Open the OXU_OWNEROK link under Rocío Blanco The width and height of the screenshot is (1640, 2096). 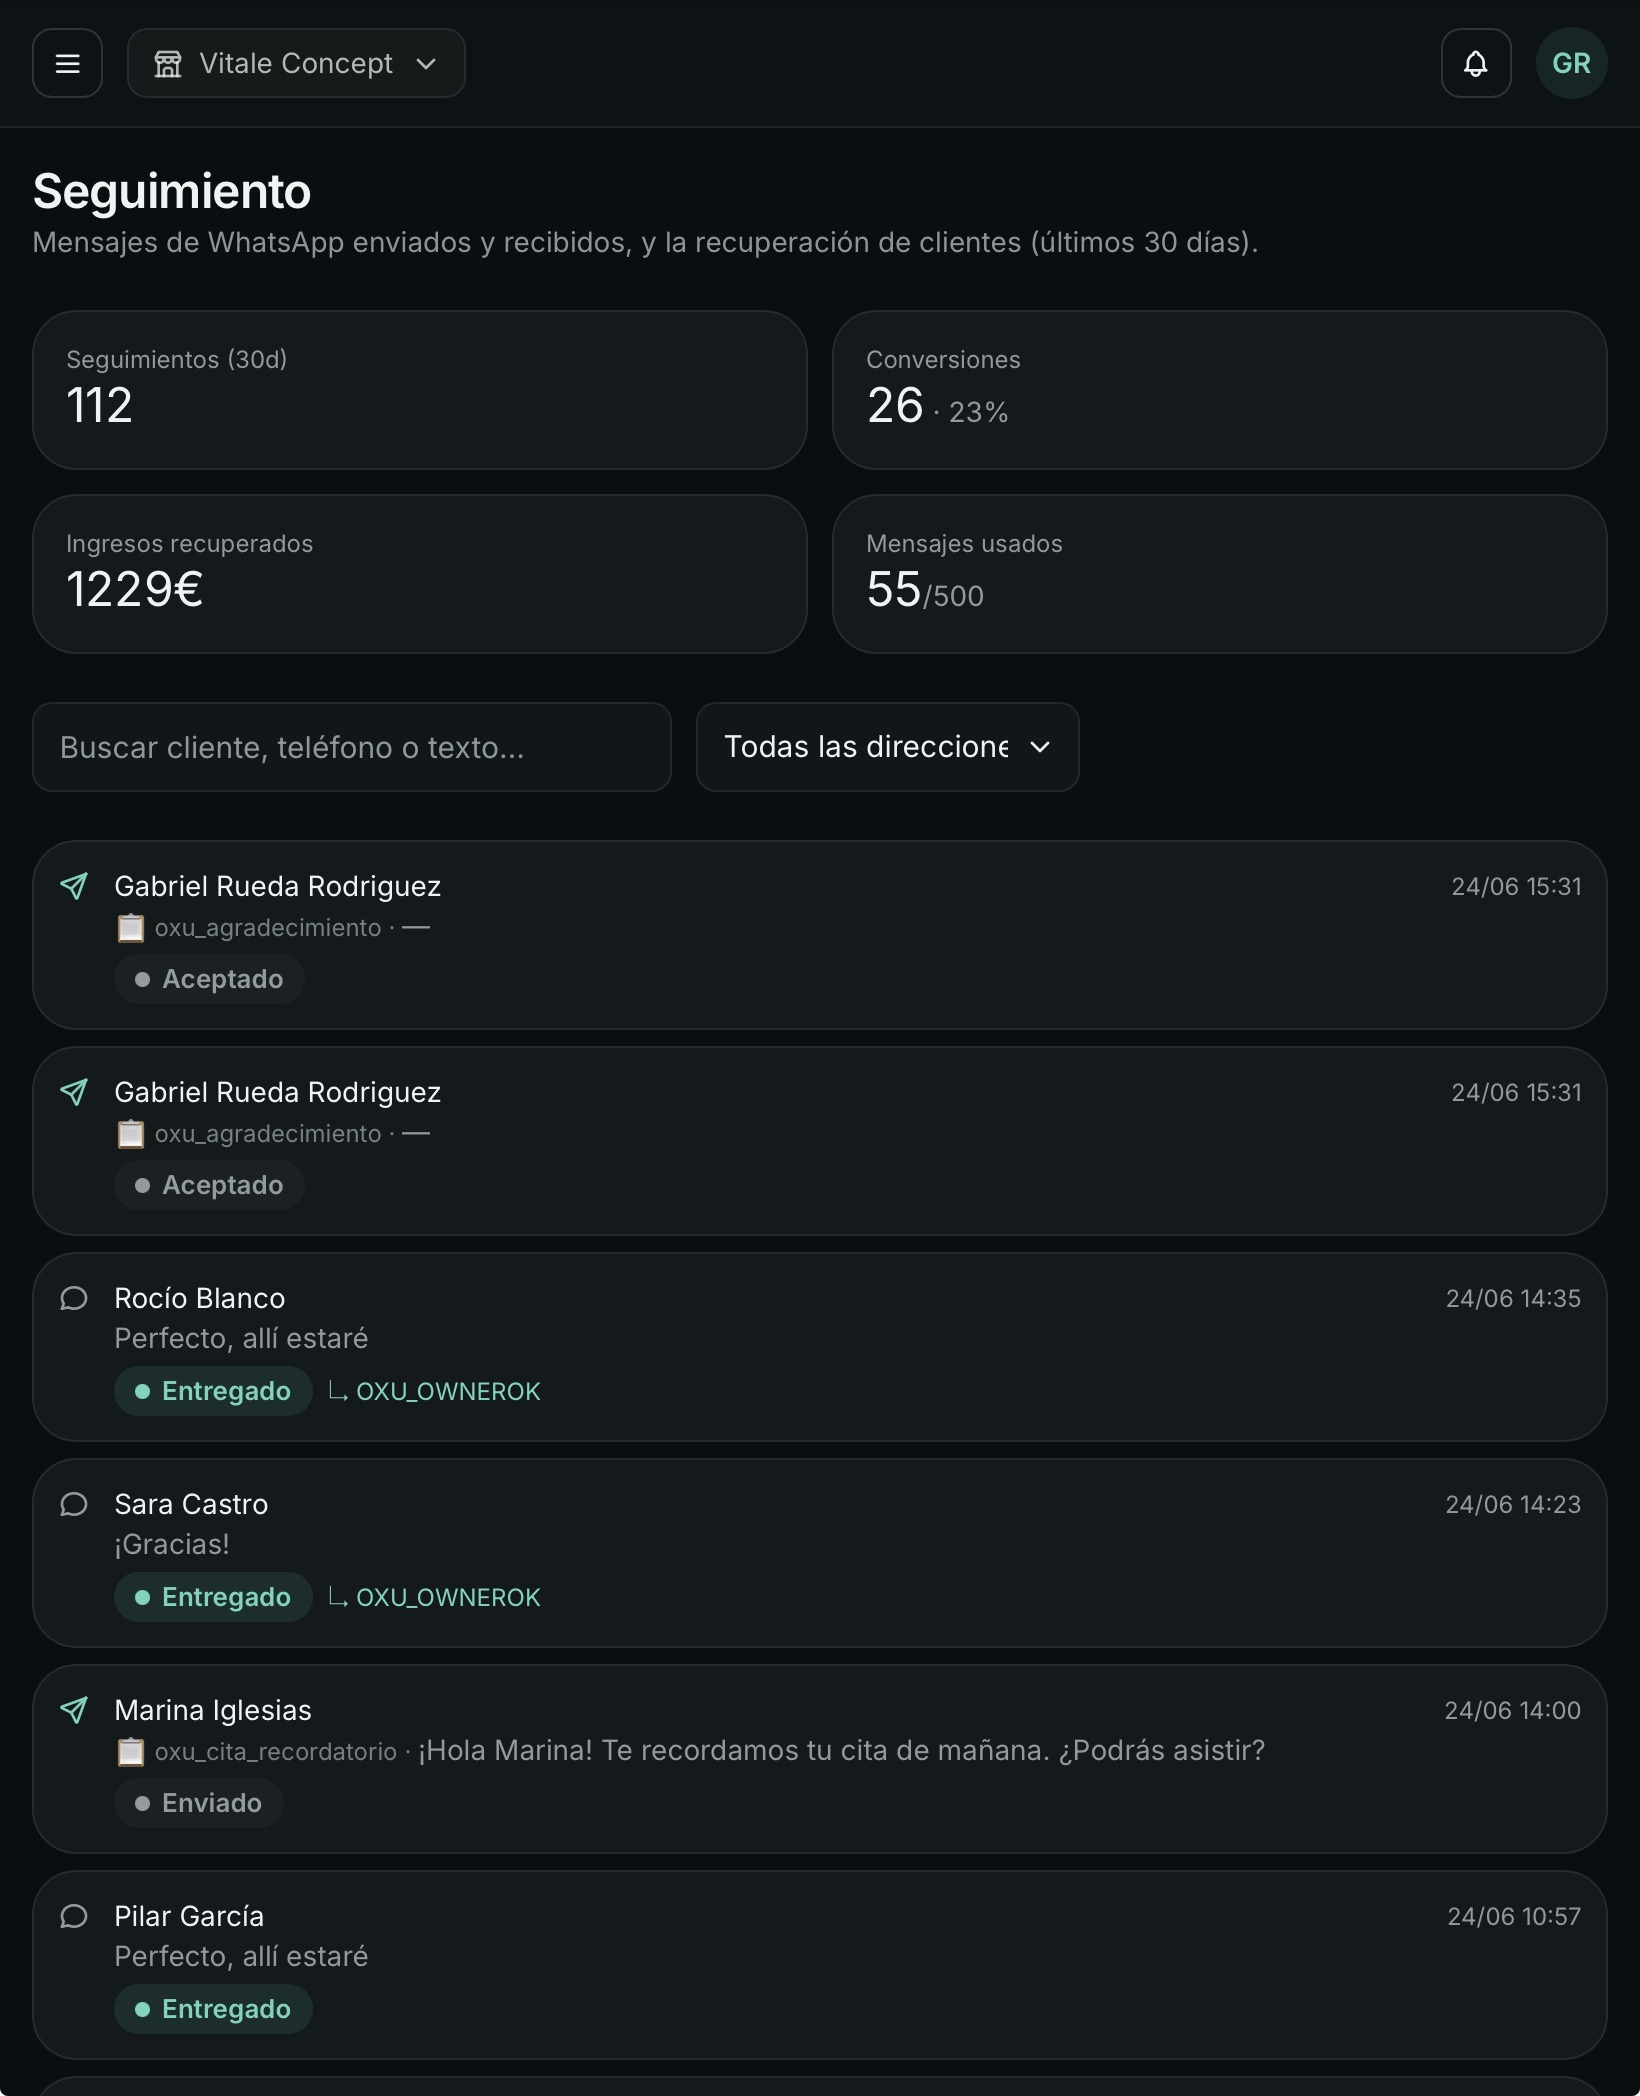coord(435,1391)
